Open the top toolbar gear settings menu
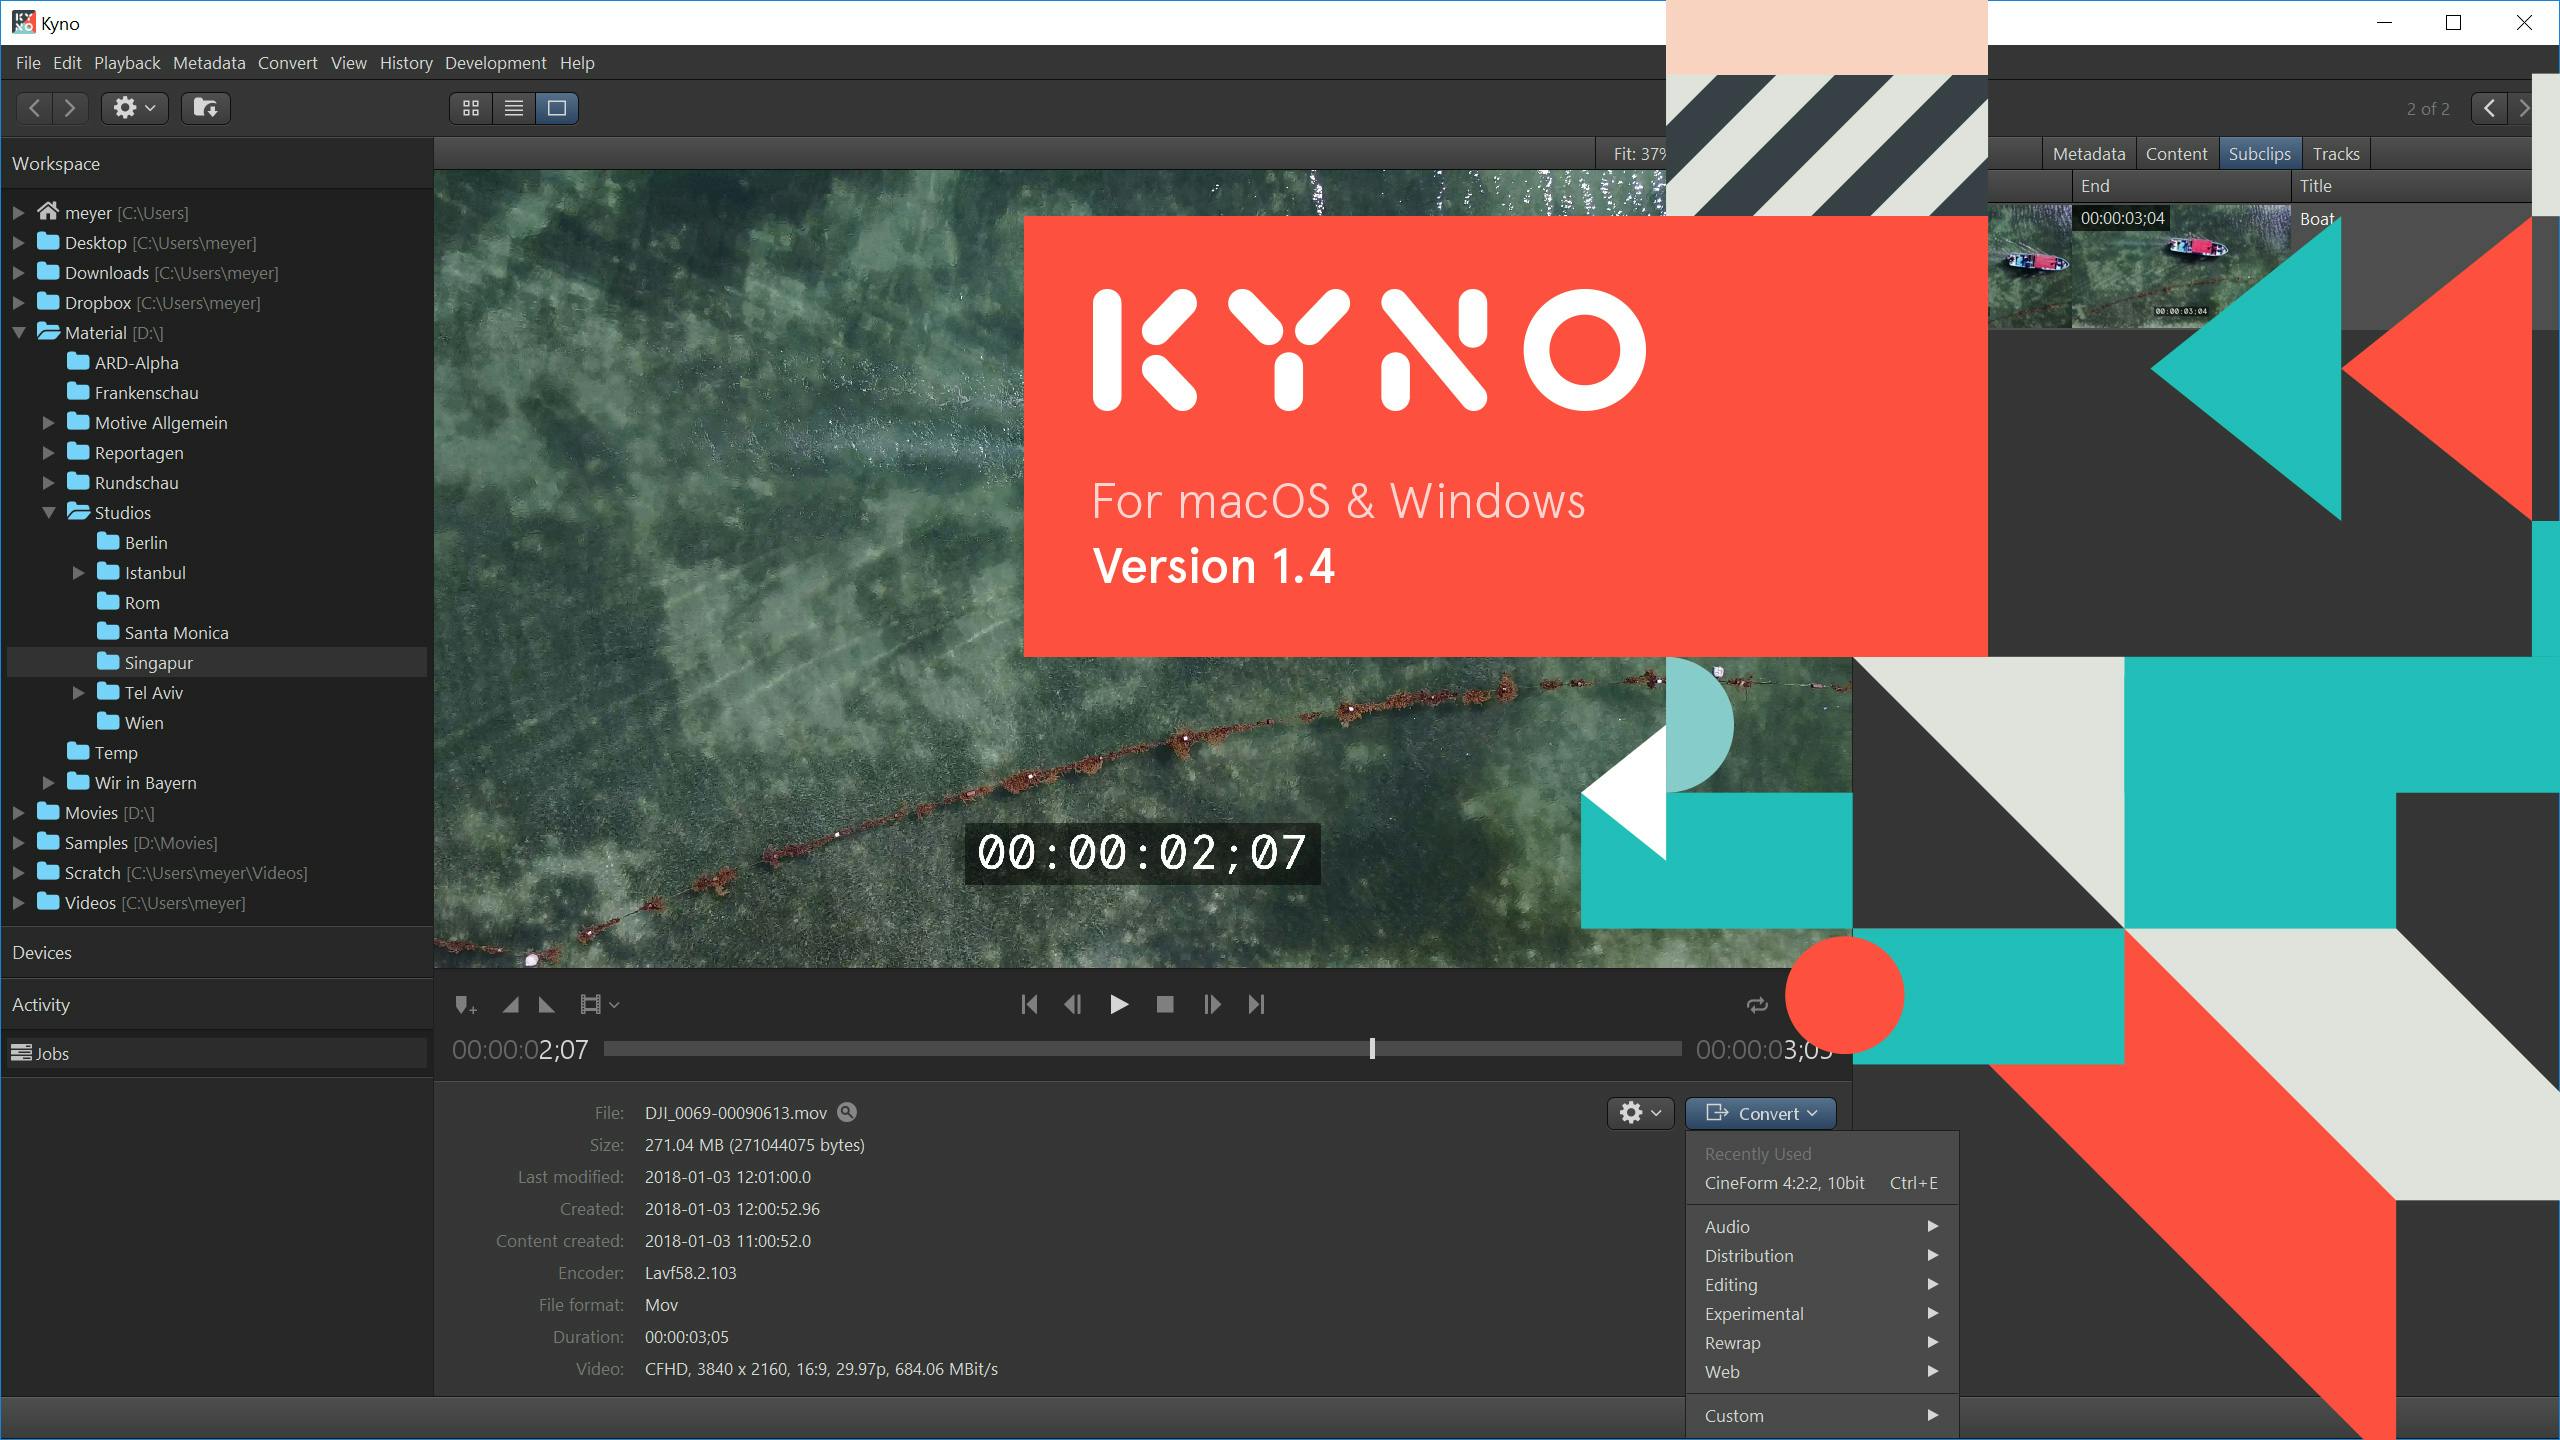 [134, 108]
